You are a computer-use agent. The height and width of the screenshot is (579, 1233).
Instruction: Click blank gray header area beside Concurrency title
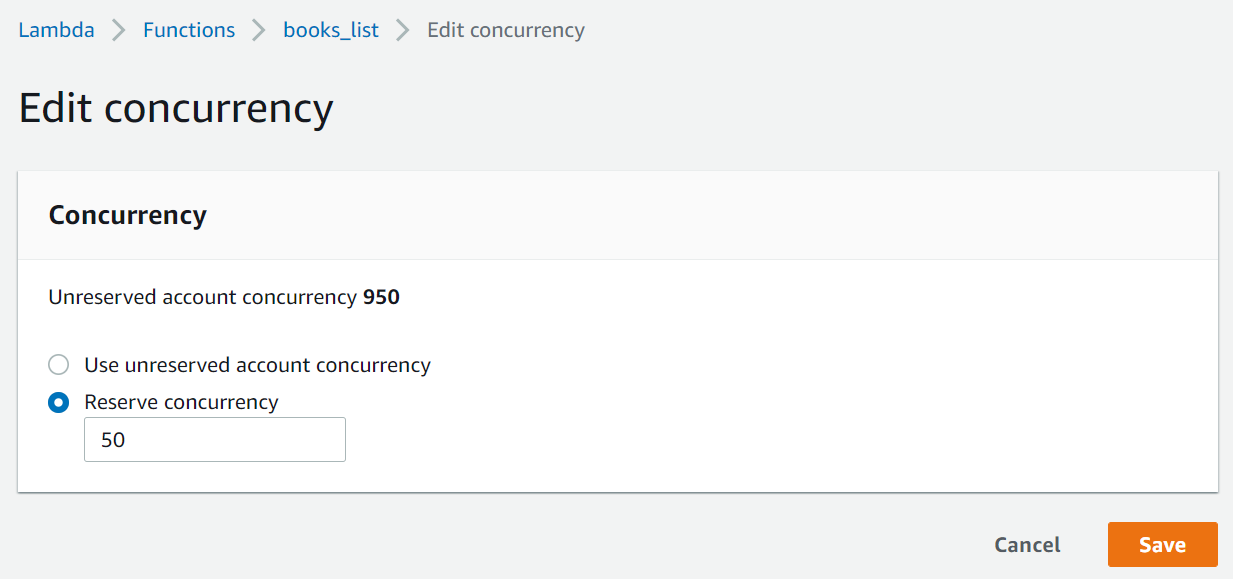[700, 215]
